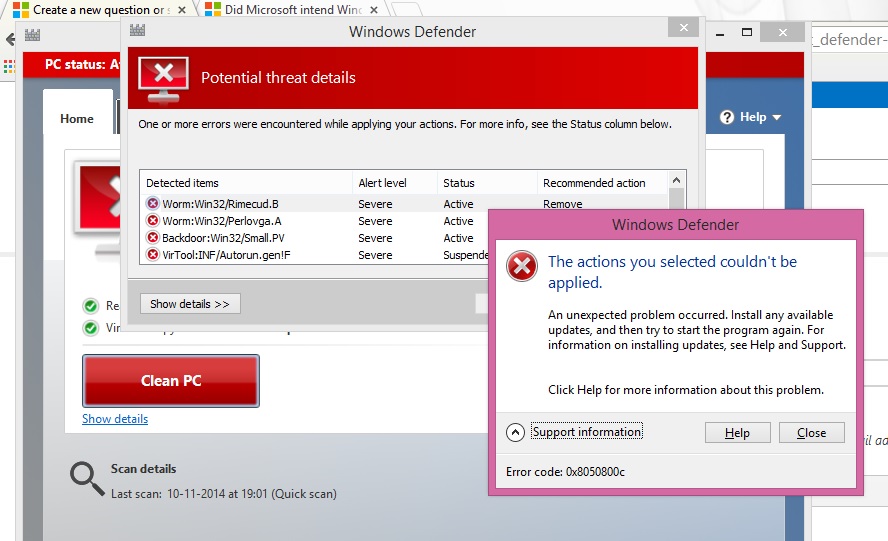
Task: Click the Backdoor:Win32/Small.PV threat icon
Action: pos(152,237)
